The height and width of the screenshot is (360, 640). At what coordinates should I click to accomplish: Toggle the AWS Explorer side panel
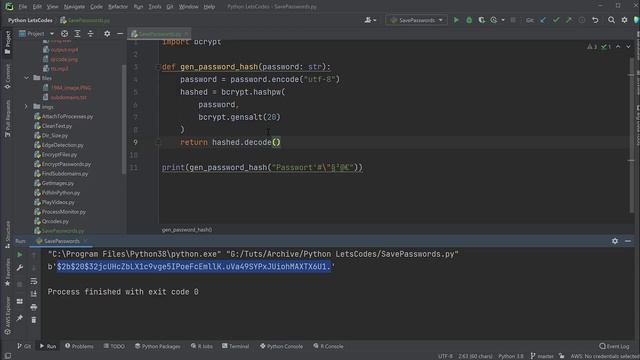tap(8, 316)
